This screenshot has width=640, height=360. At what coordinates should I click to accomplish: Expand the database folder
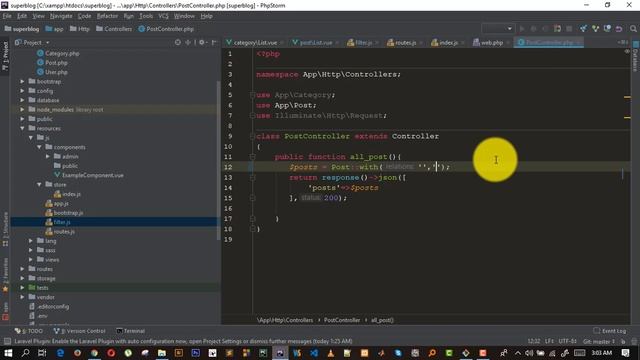(22, 100)
